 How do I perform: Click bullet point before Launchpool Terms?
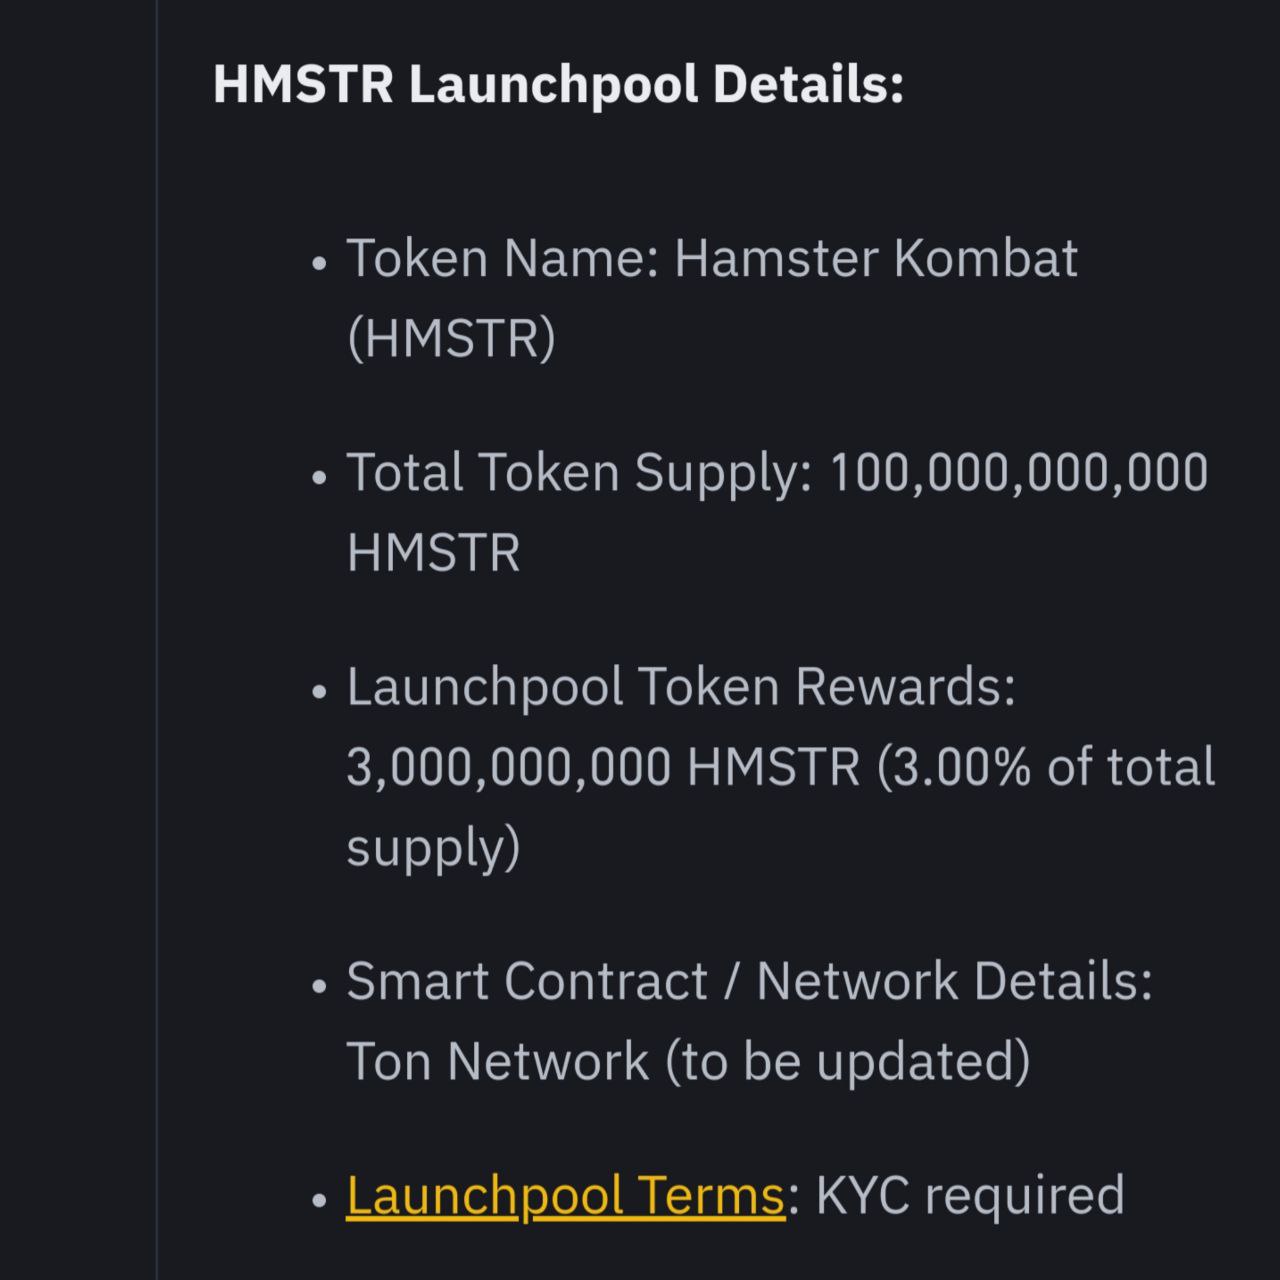319,1200
